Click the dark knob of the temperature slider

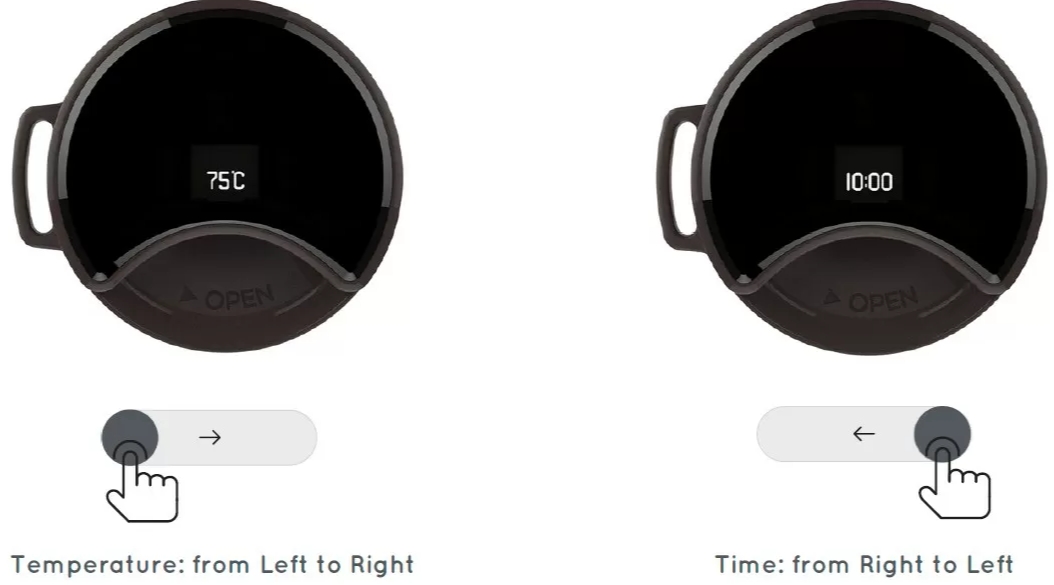coord(130,438)
